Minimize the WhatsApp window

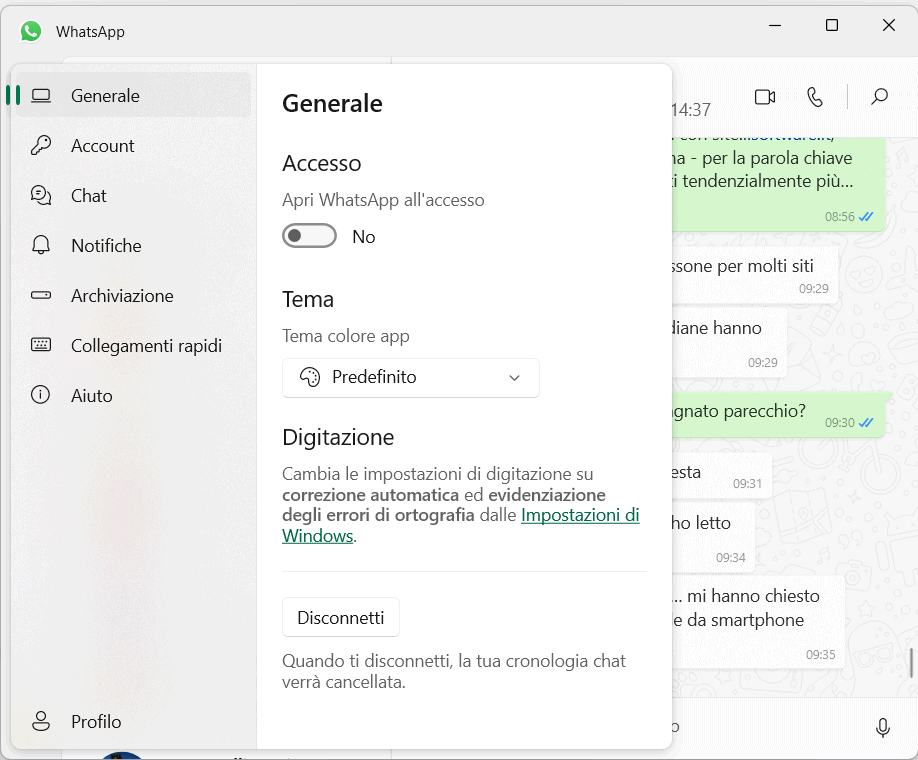click(775, 26)
